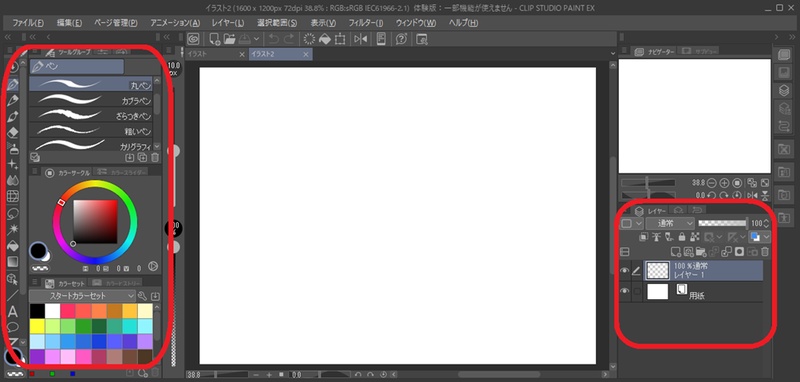Viewport: 800px width, 382px height.
Task: Open the 編集(E) menu
Action: (x=69, y=23)
